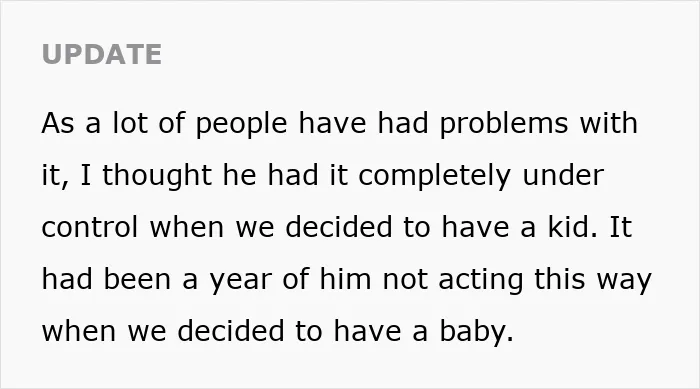Click the opening word "As"

58,124
